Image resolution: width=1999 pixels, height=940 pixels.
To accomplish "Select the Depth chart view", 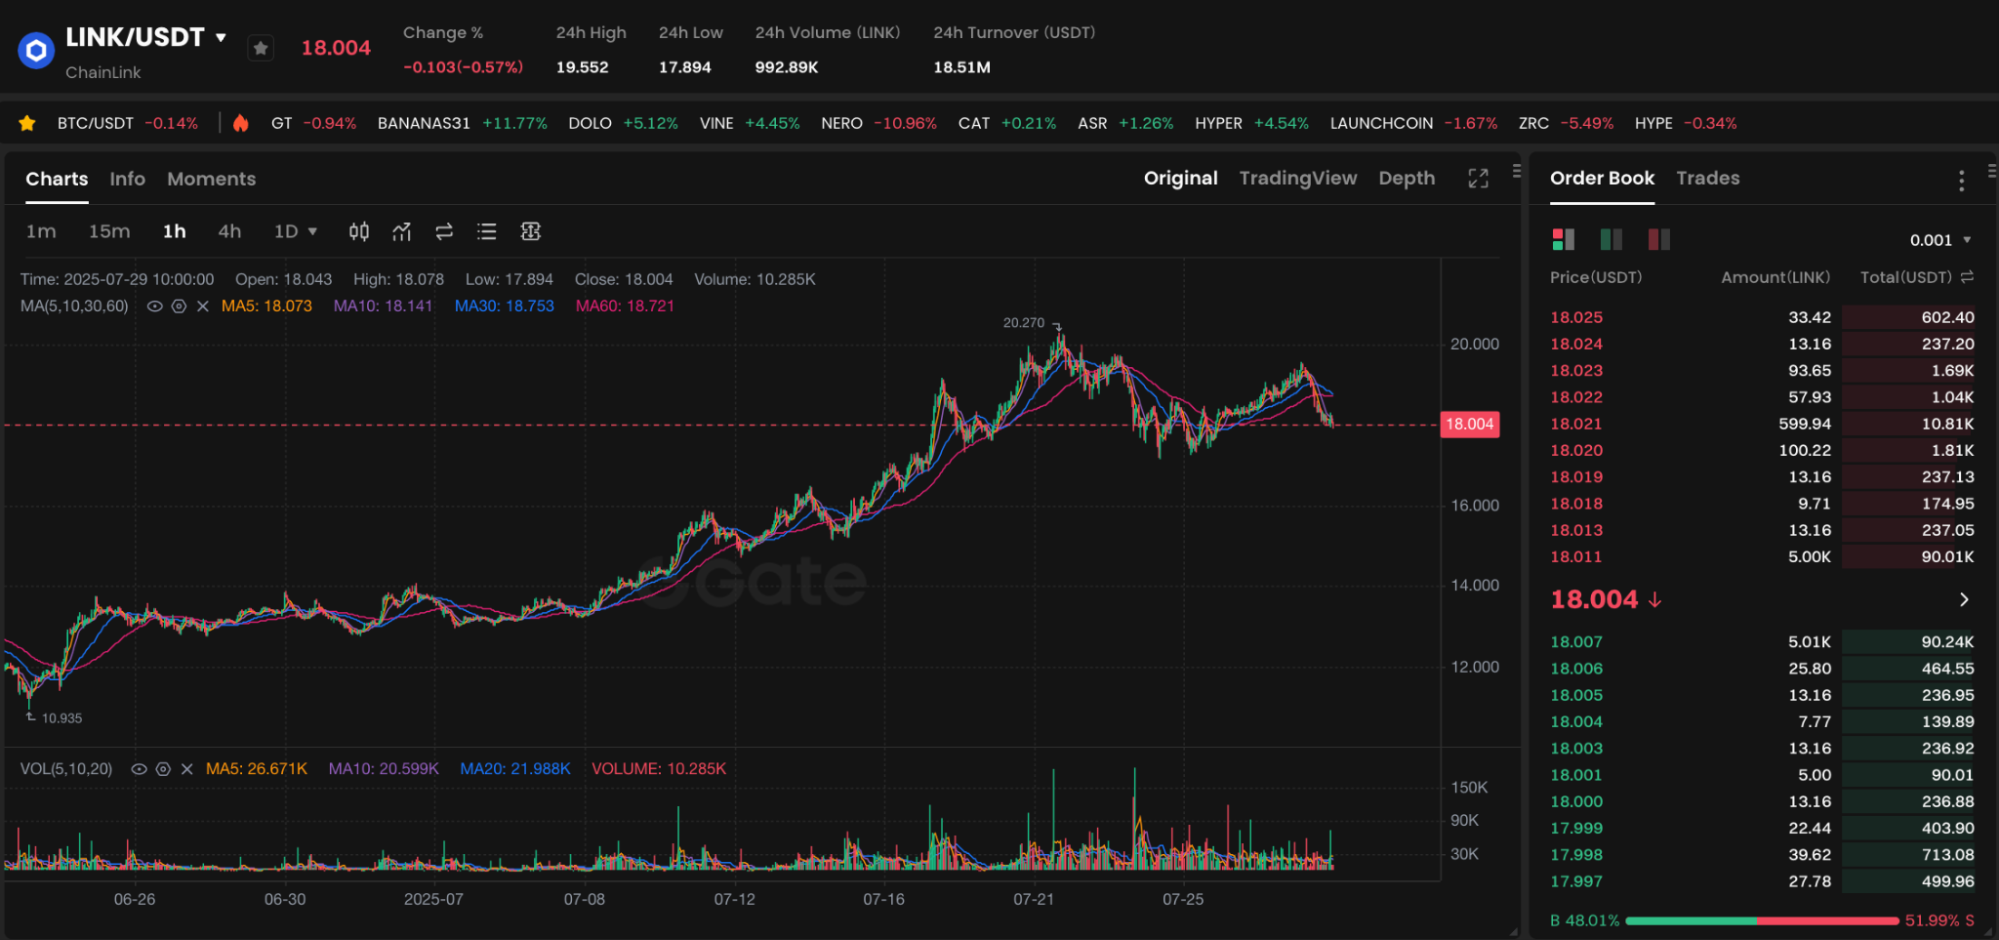I will 1407,178.
